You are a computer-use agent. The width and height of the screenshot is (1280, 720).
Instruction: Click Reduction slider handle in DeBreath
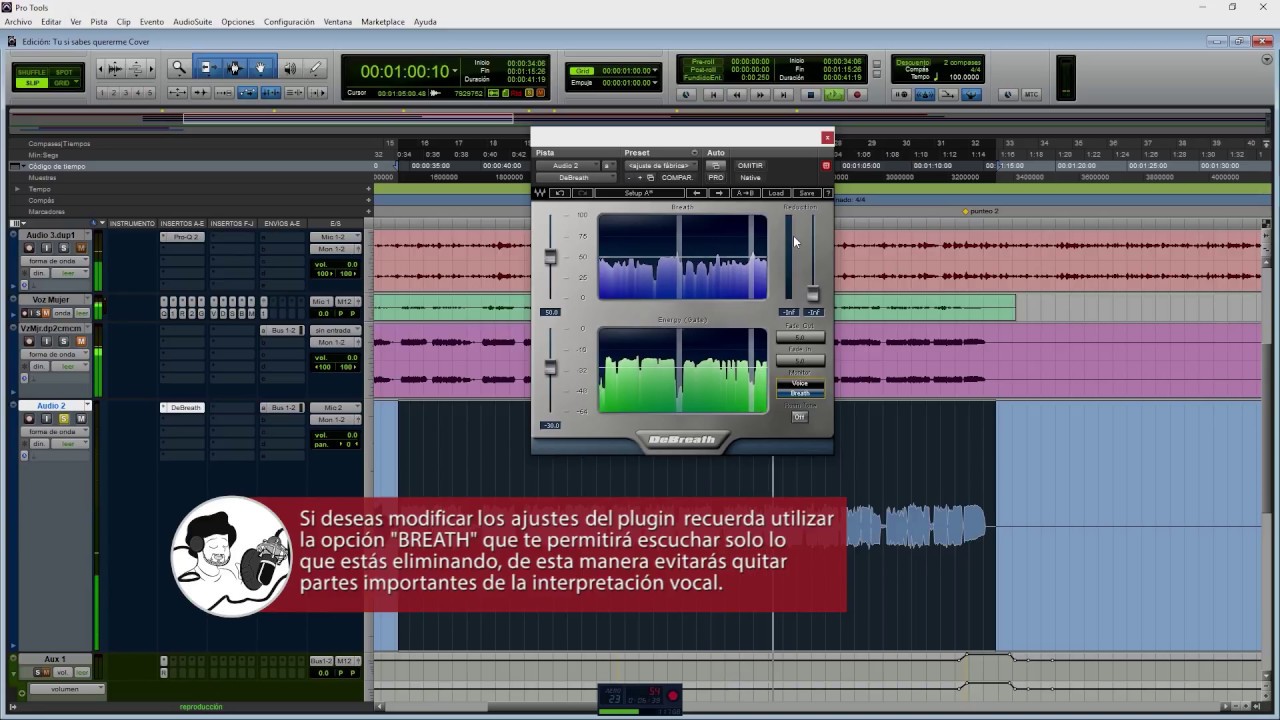[x=813, y=294]
